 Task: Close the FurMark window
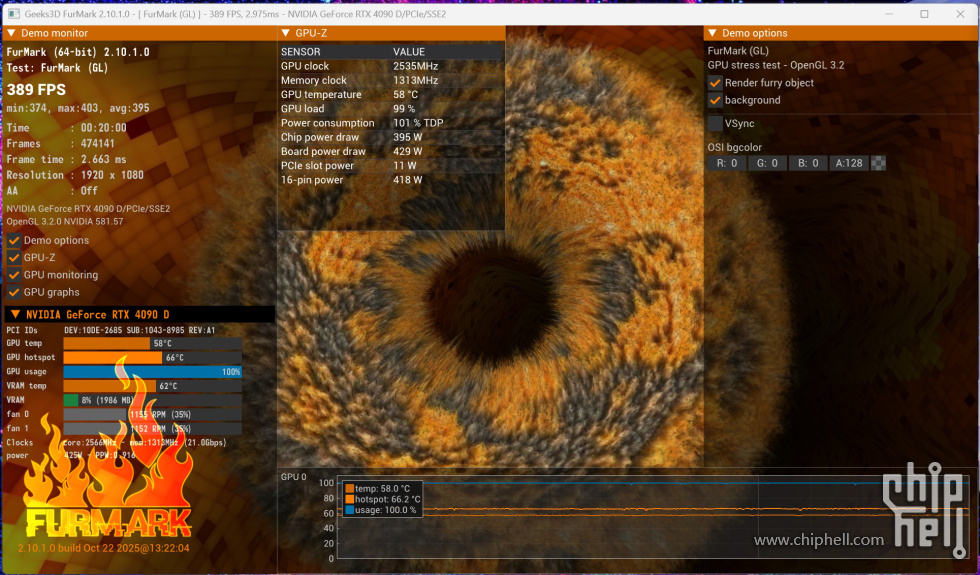click(x=959, y=14)
